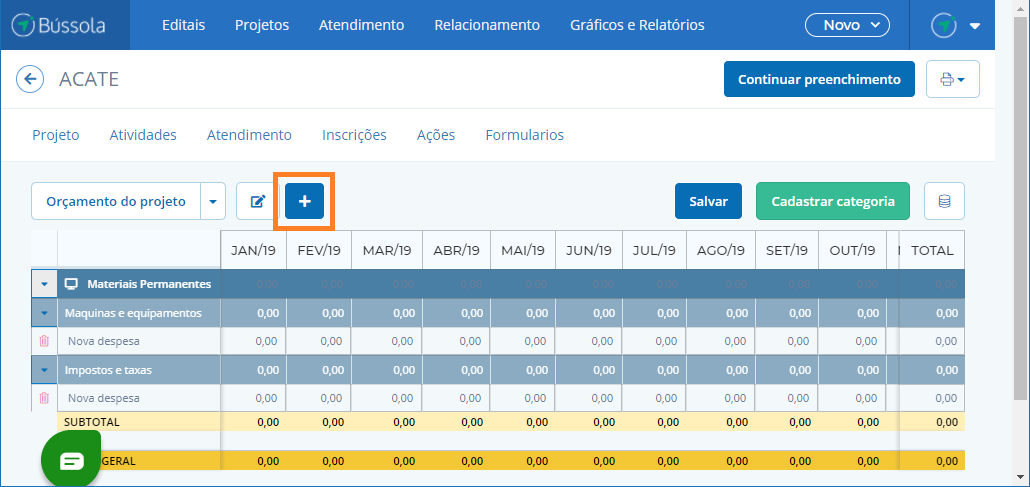
Task: Switch to the Atendimento tab under ACATE
Action: coord(249,135)
